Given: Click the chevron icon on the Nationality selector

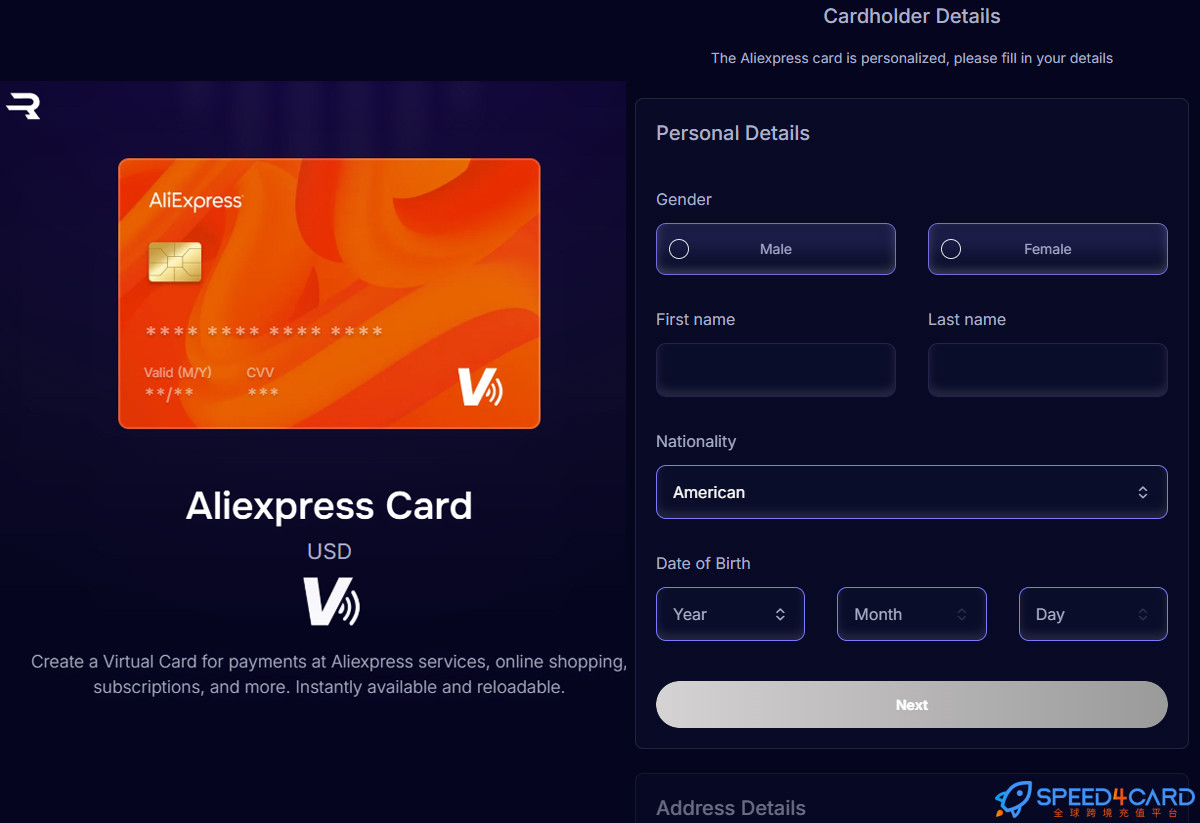Looking at the screenshot, I should coord(1142,492).
